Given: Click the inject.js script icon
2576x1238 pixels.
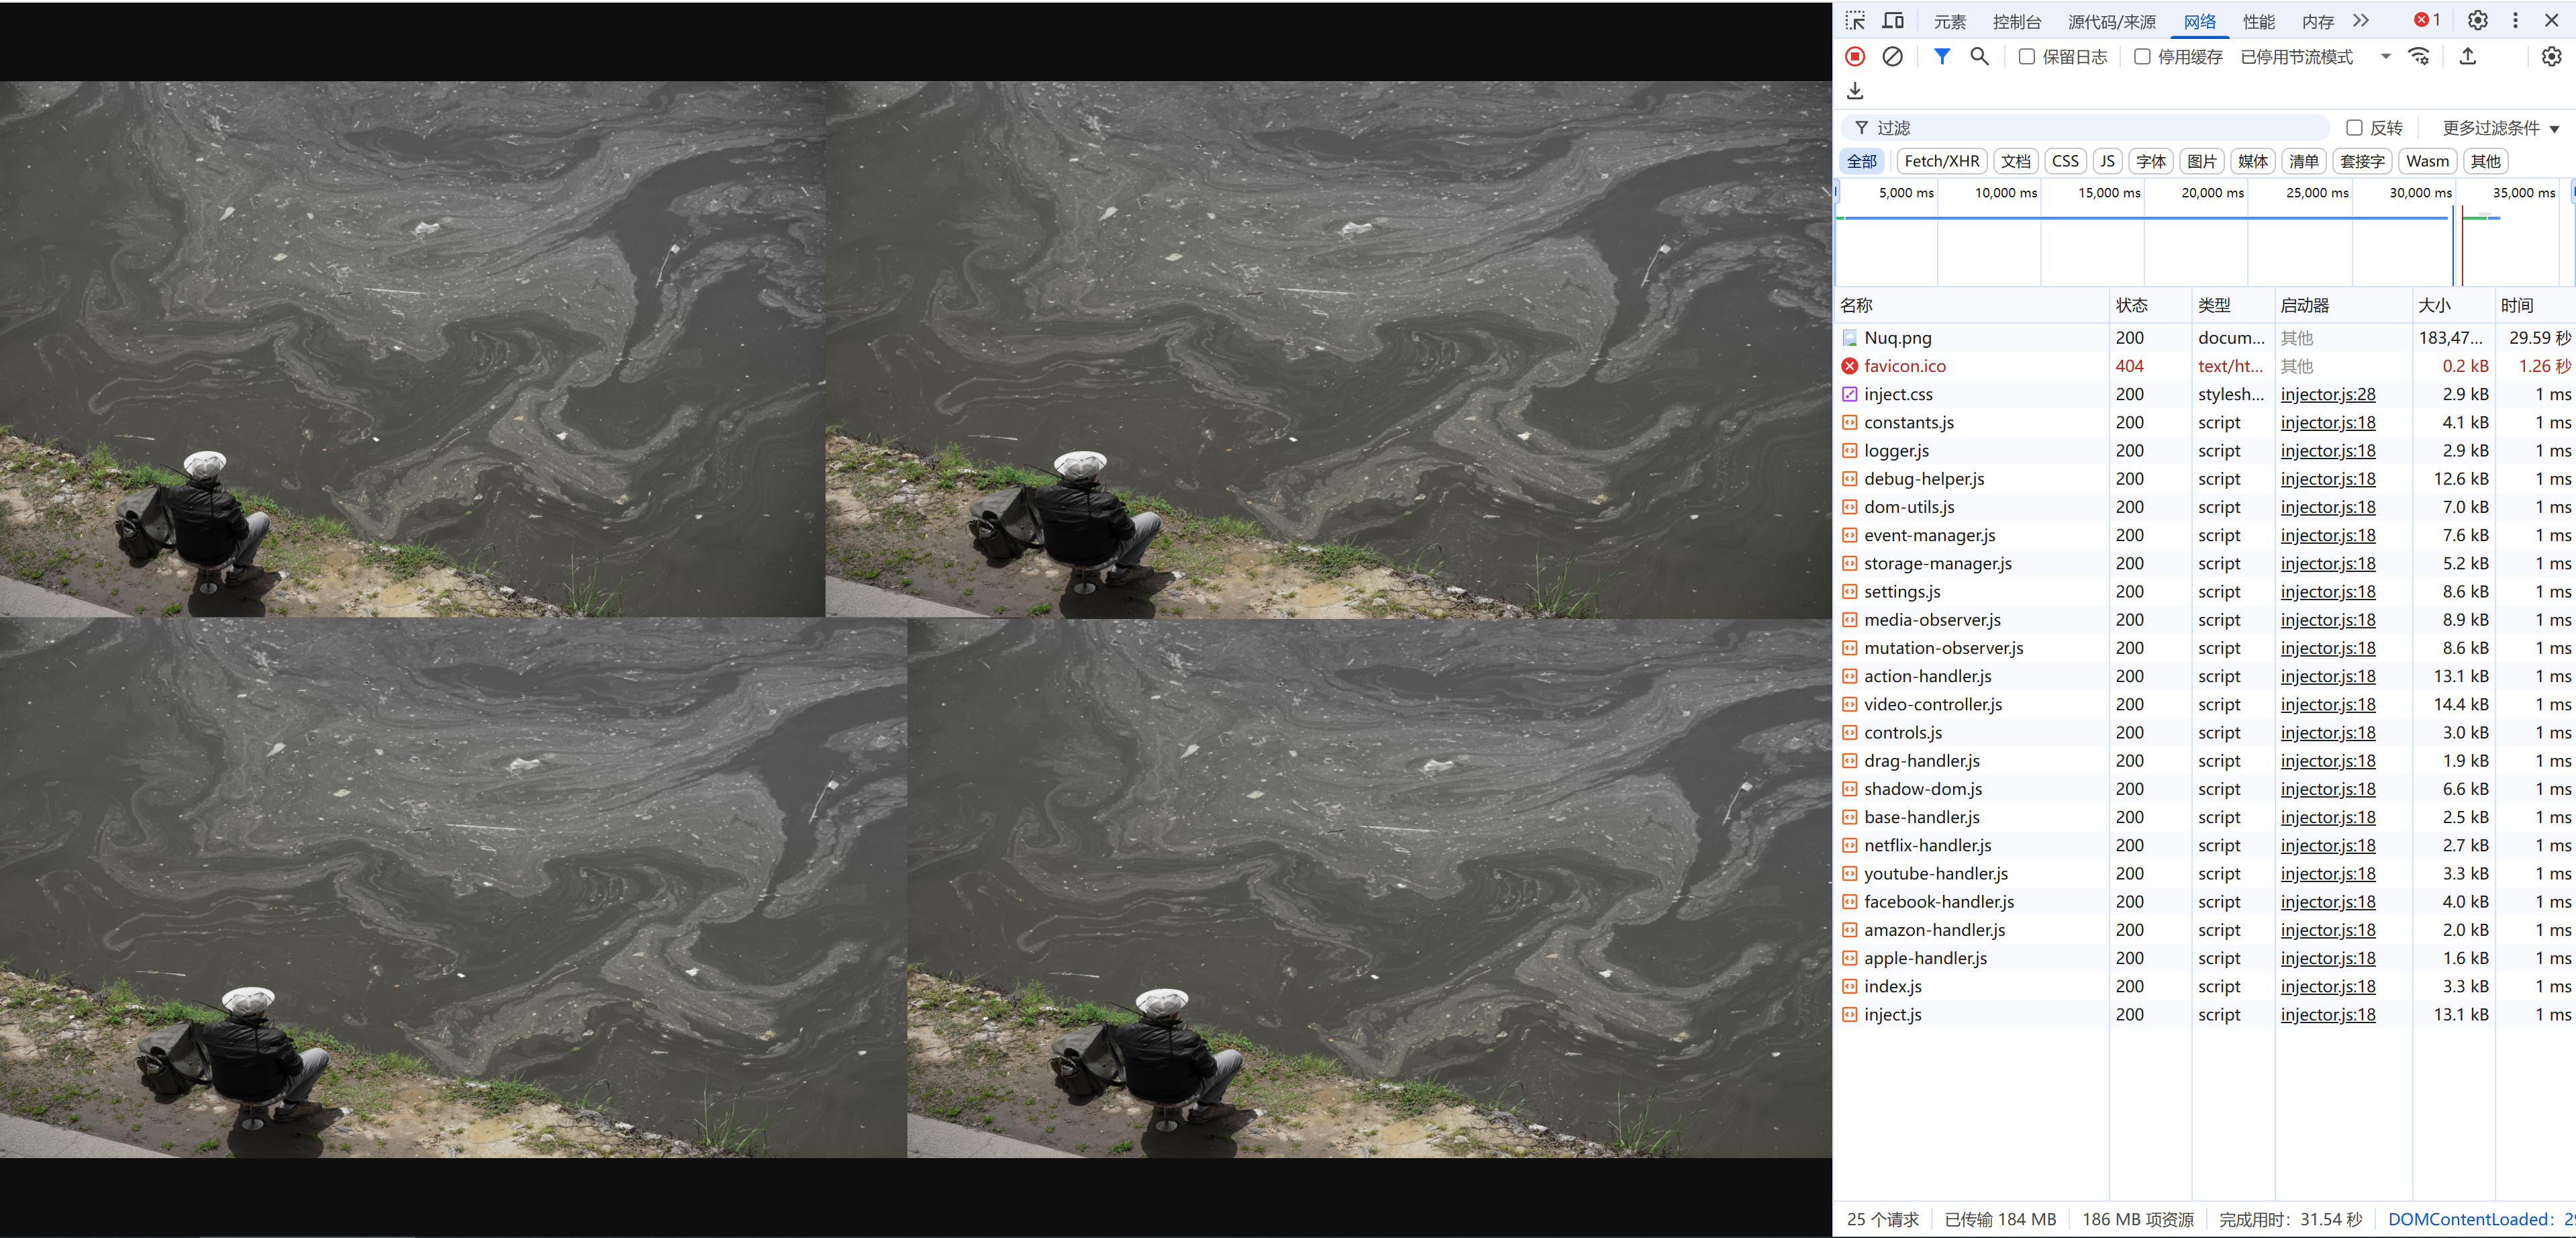Looking at the screenshot, I should [1850, 1014].
